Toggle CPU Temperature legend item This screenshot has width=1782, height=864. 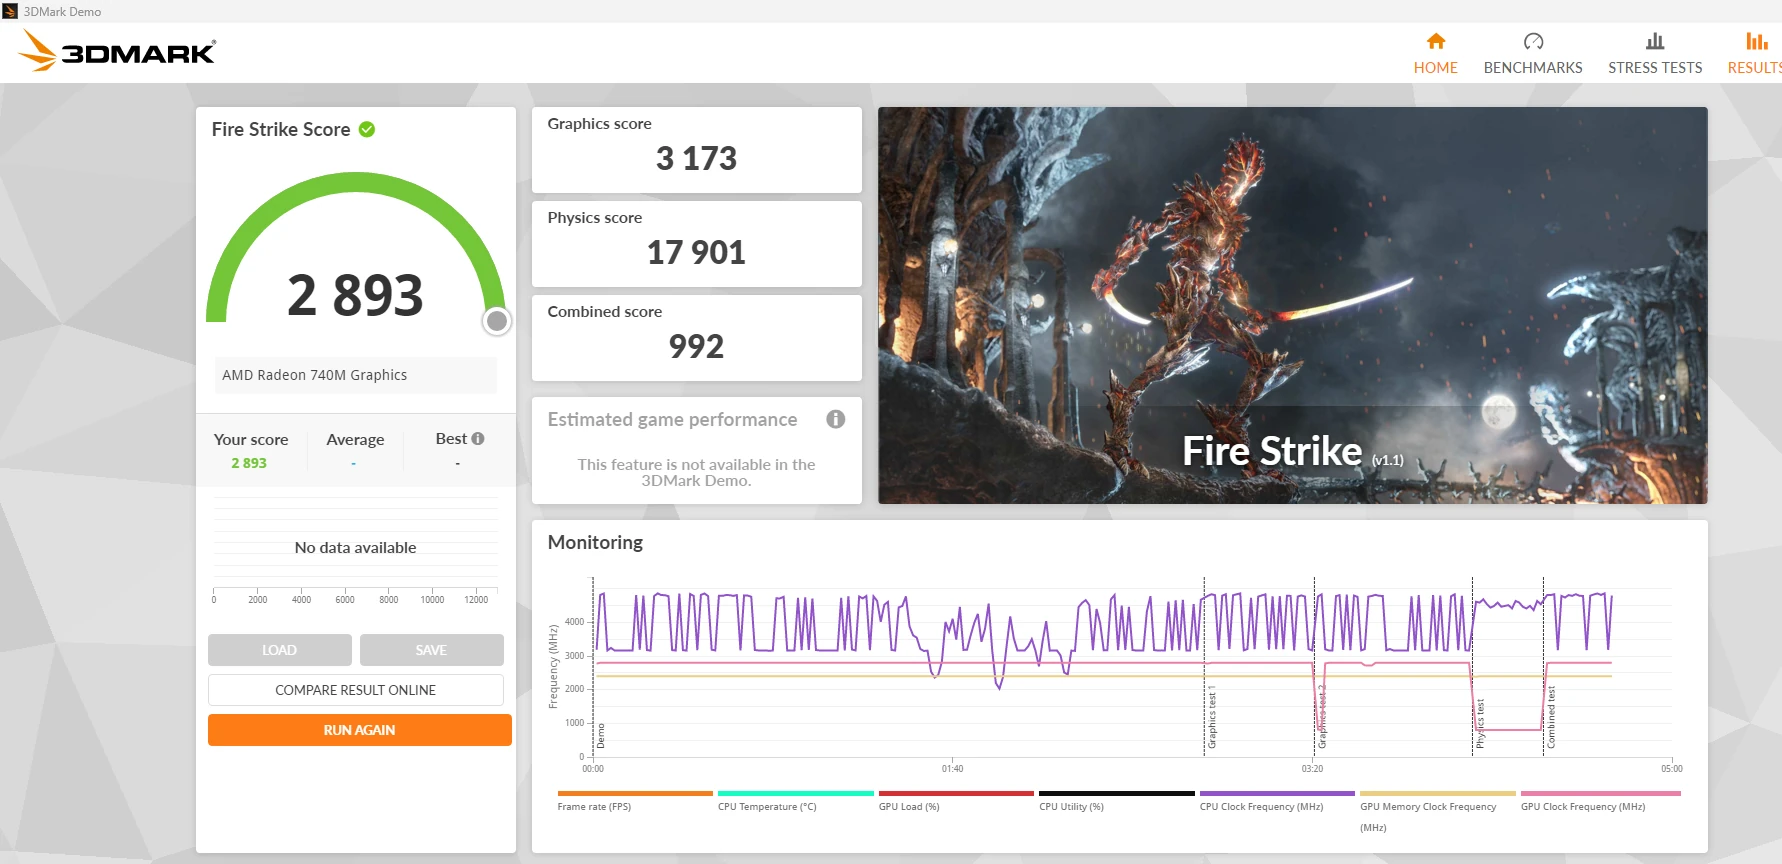795,801
